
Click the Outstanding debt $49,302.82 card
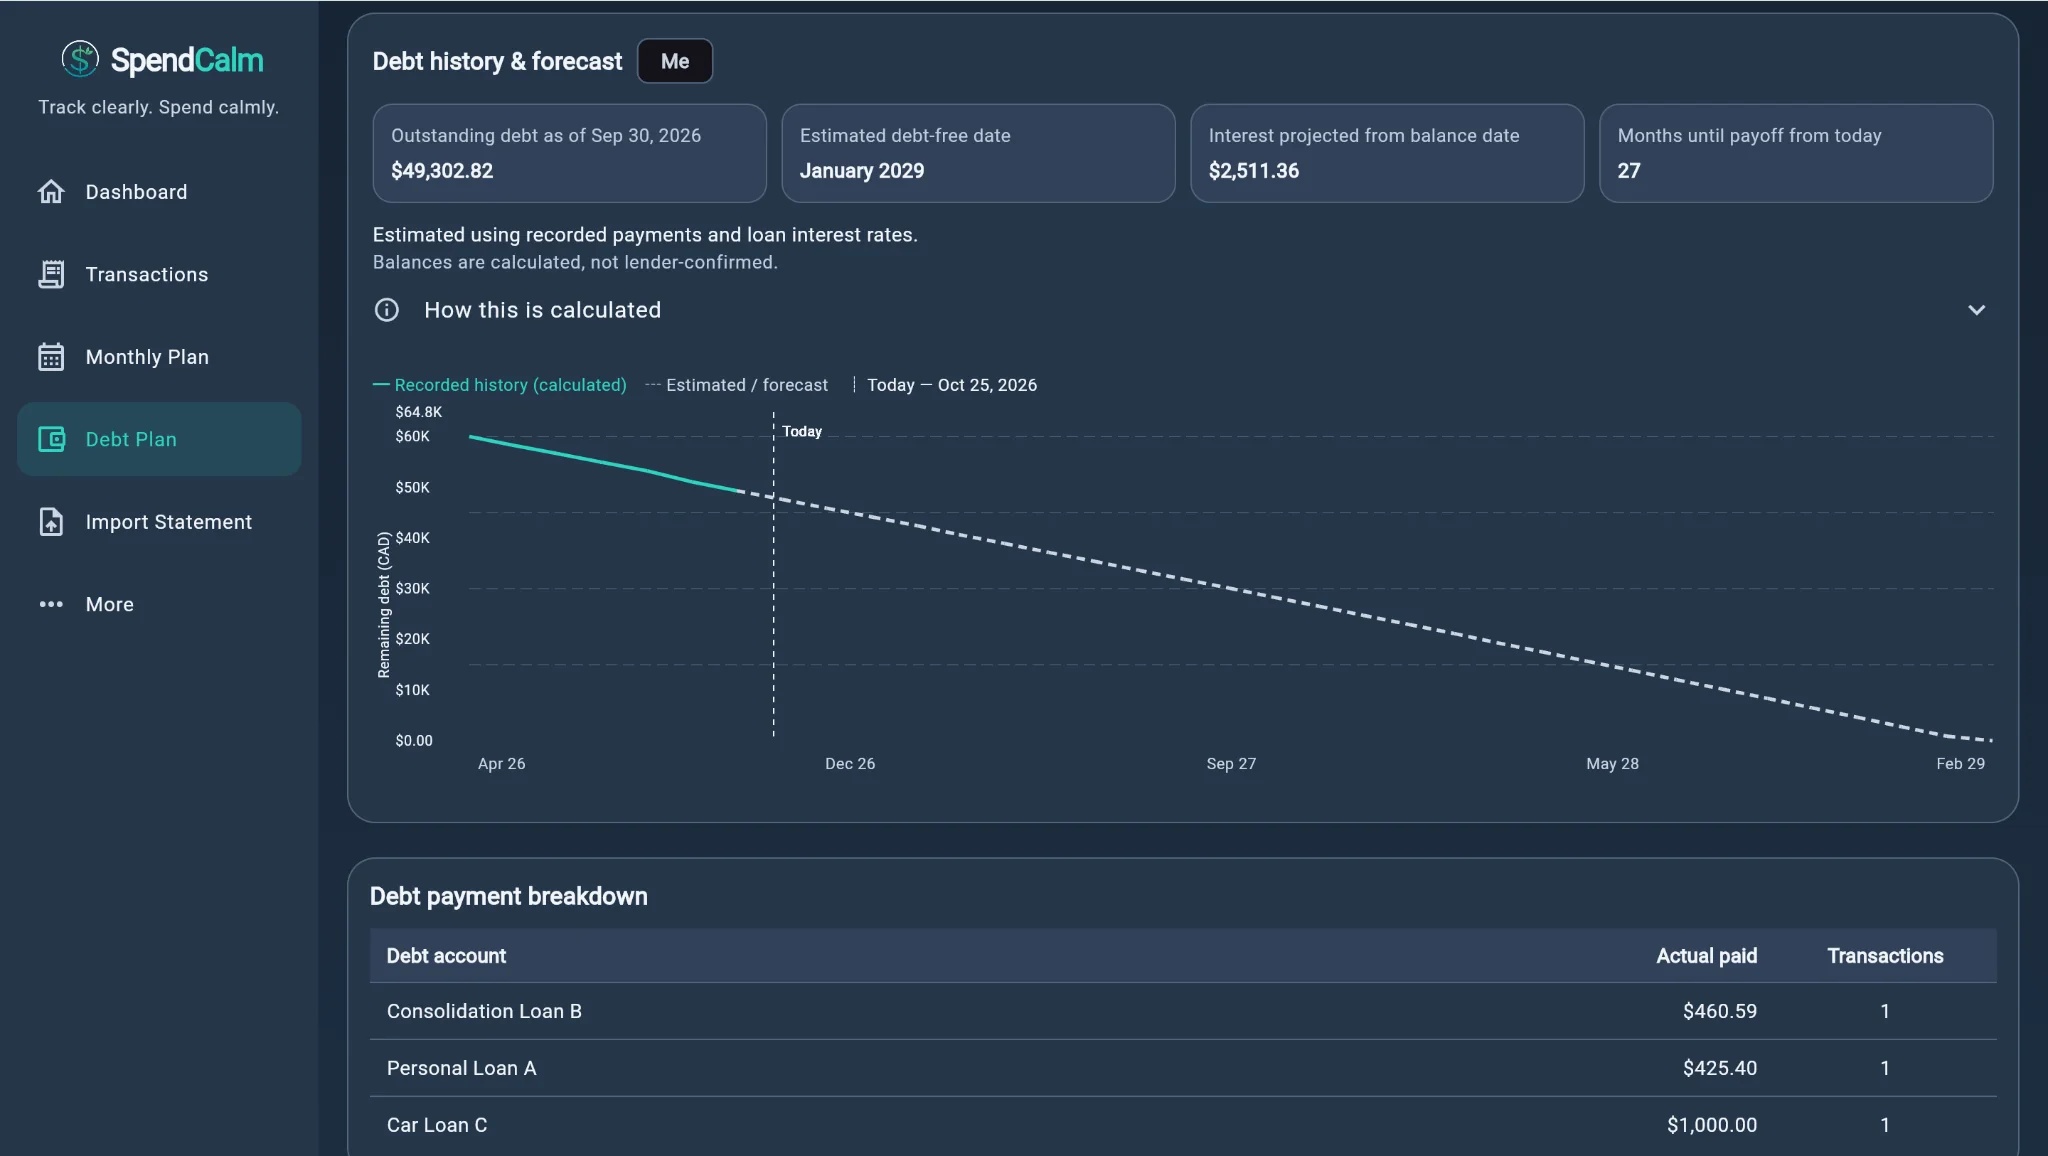click(569, 153)
